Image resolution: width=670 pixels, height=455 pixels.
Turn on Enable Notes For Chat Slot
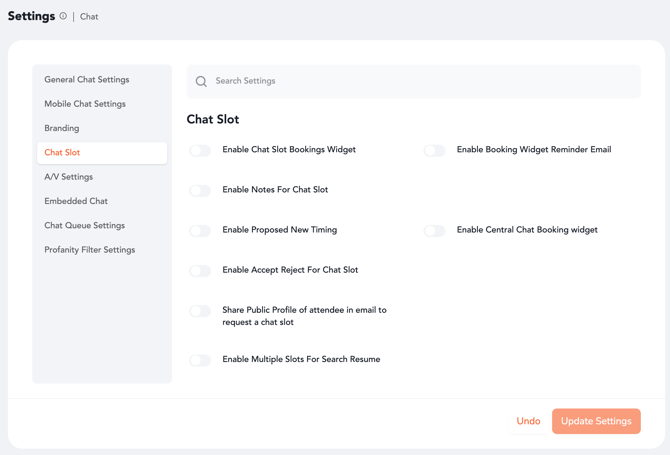pos(200,190)
